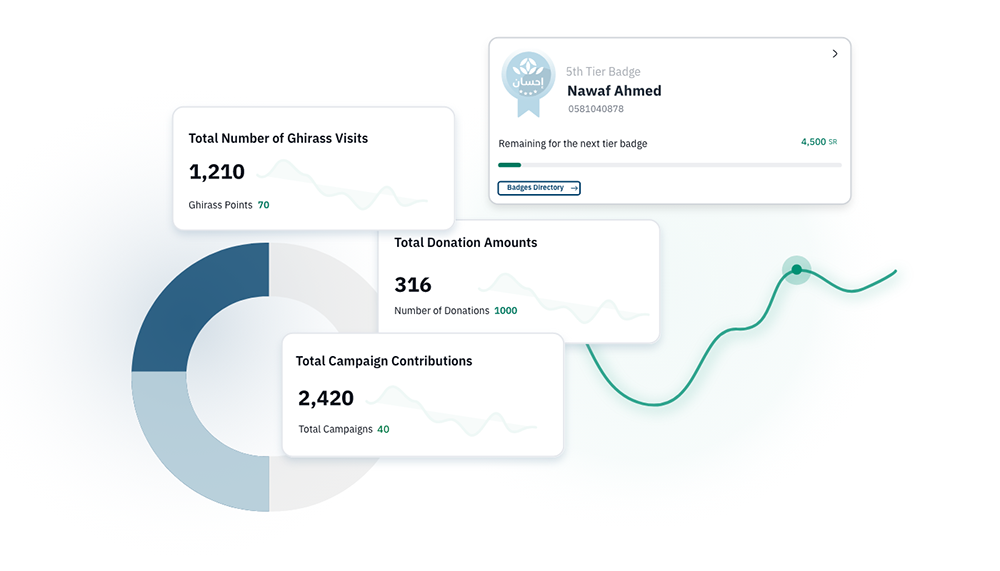Image resolution: width=1000 pixels, height=571 pixels.
Task: Select the green line chart data point
Action: coord(797,270)
